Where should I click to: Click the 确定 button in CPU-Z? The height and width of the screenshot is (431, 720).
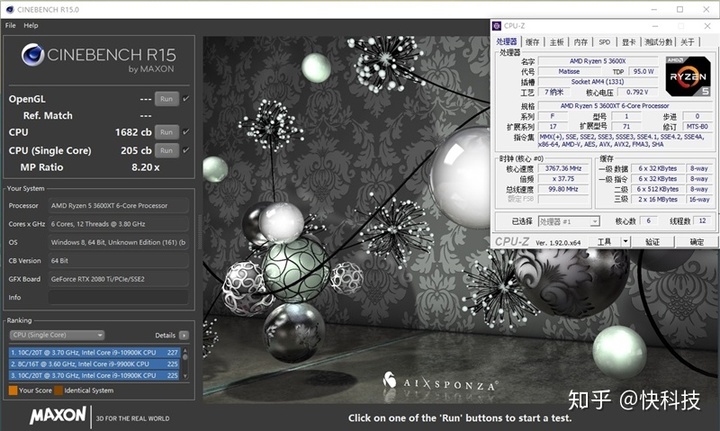696,241
